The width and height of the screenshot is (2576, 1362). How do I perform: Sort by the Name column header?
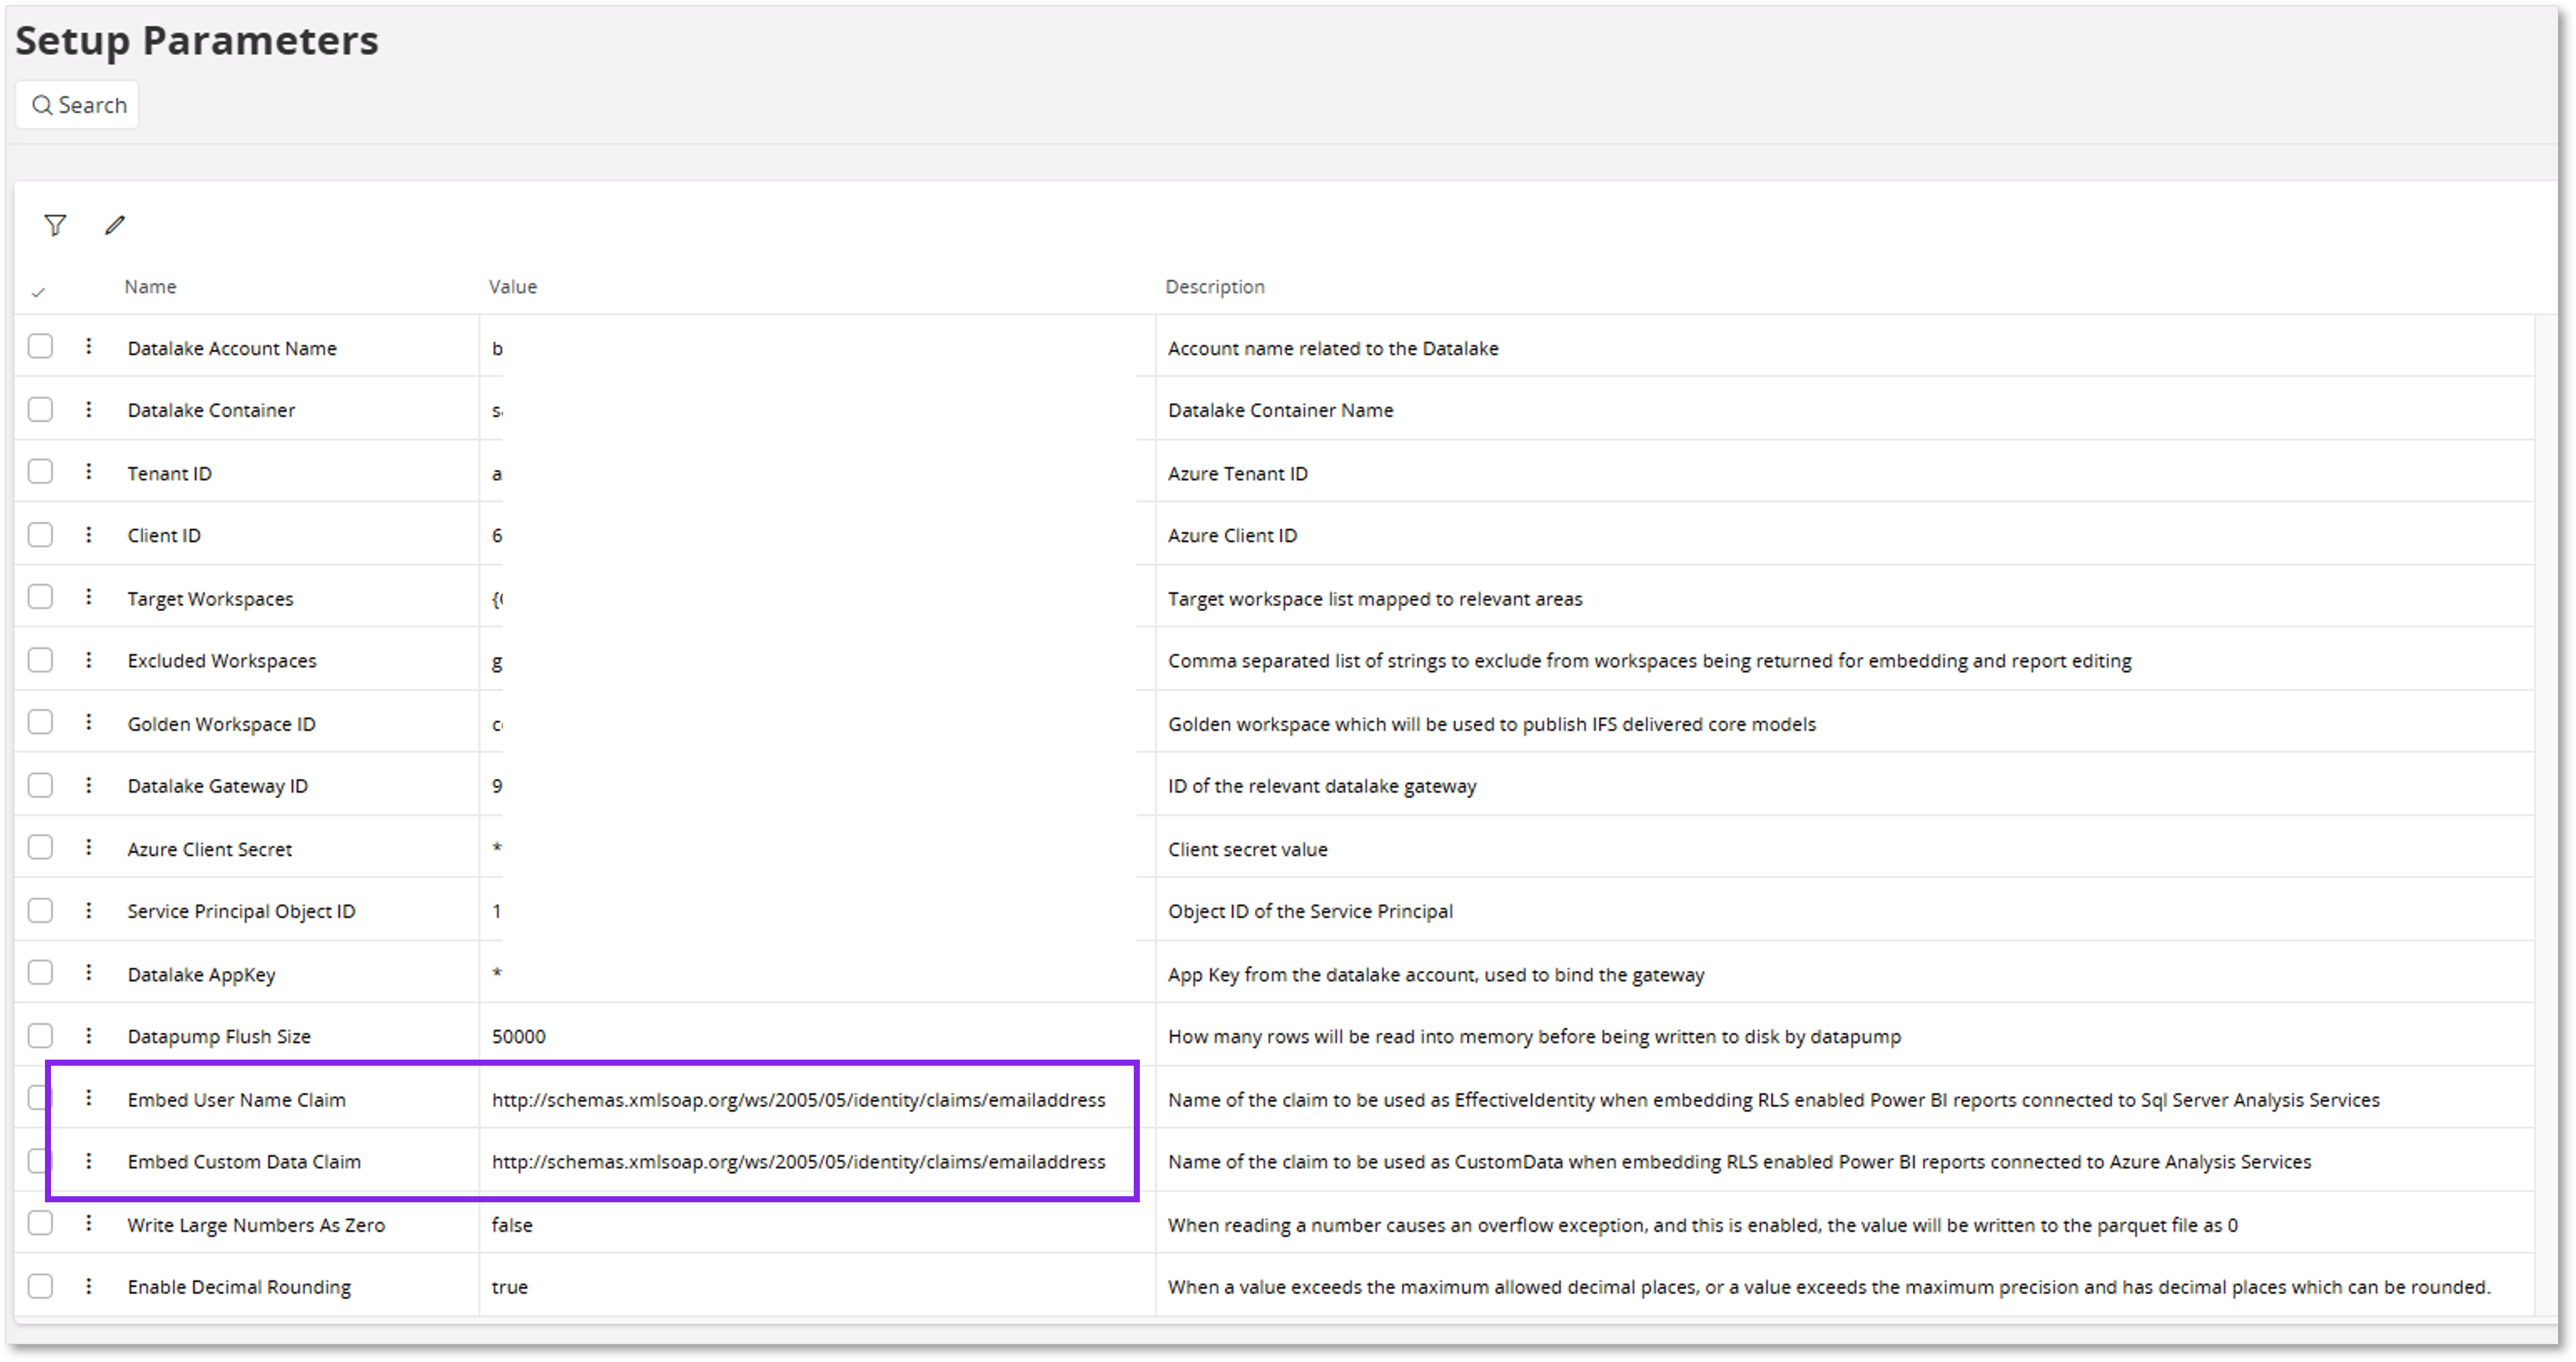point(150,287)
